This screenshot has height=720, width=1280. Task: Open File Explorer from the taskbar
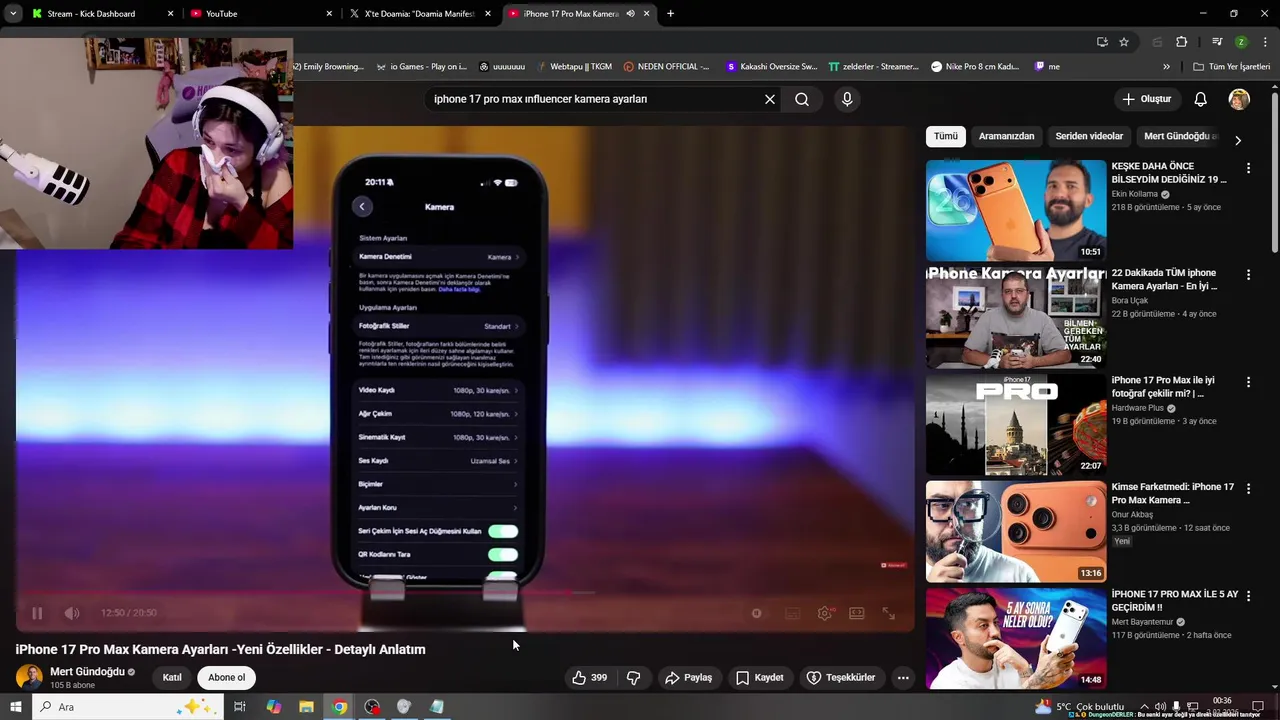pyautogui.click(x=306, y=707)
